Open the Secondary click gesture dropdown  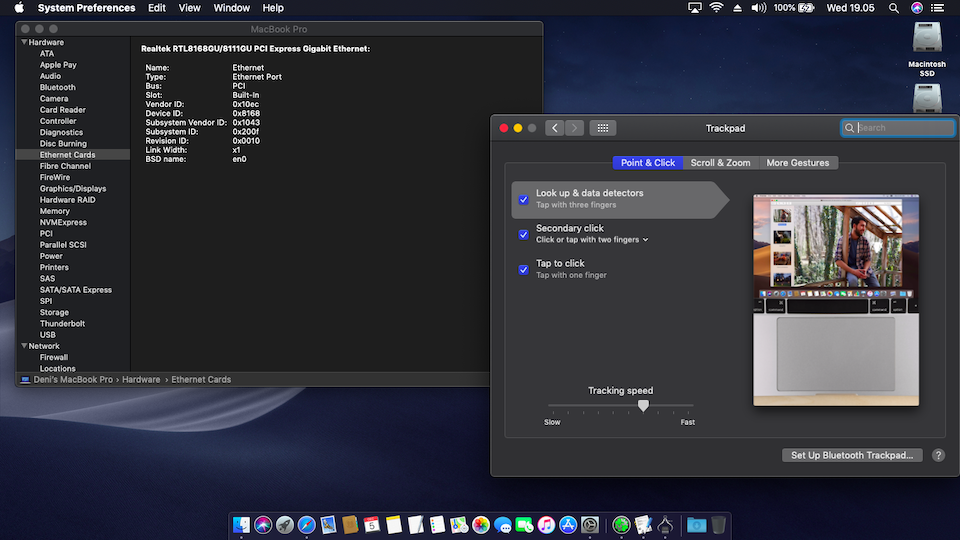click(x=645, y=240)
